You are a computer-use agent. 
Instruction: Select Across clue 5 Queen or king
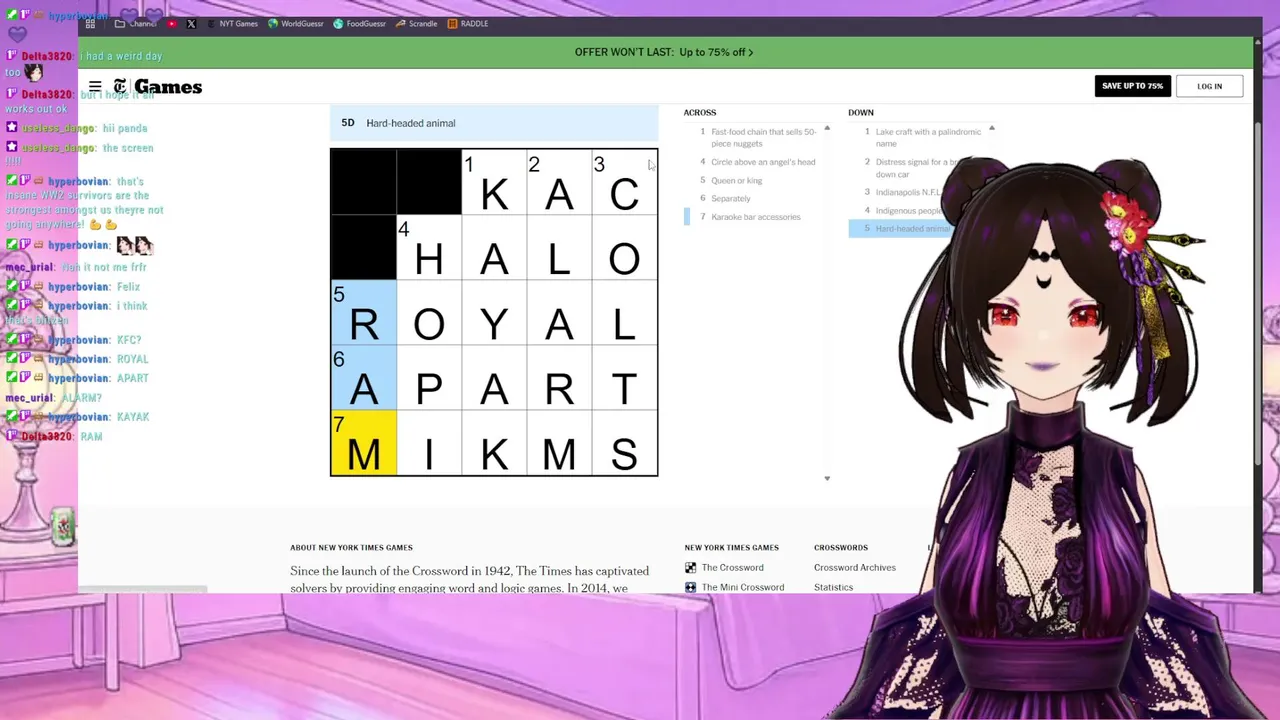[756, 181]
